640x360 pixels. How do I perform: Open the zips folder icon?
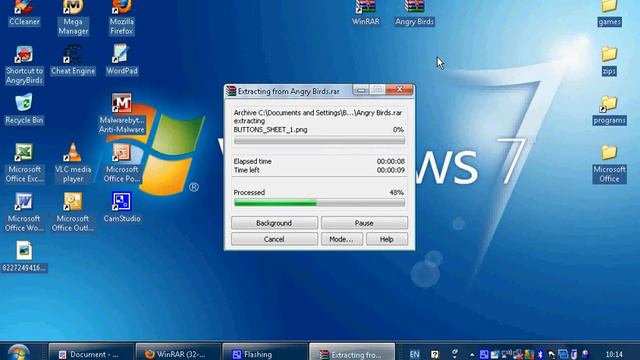click(609, 61)
